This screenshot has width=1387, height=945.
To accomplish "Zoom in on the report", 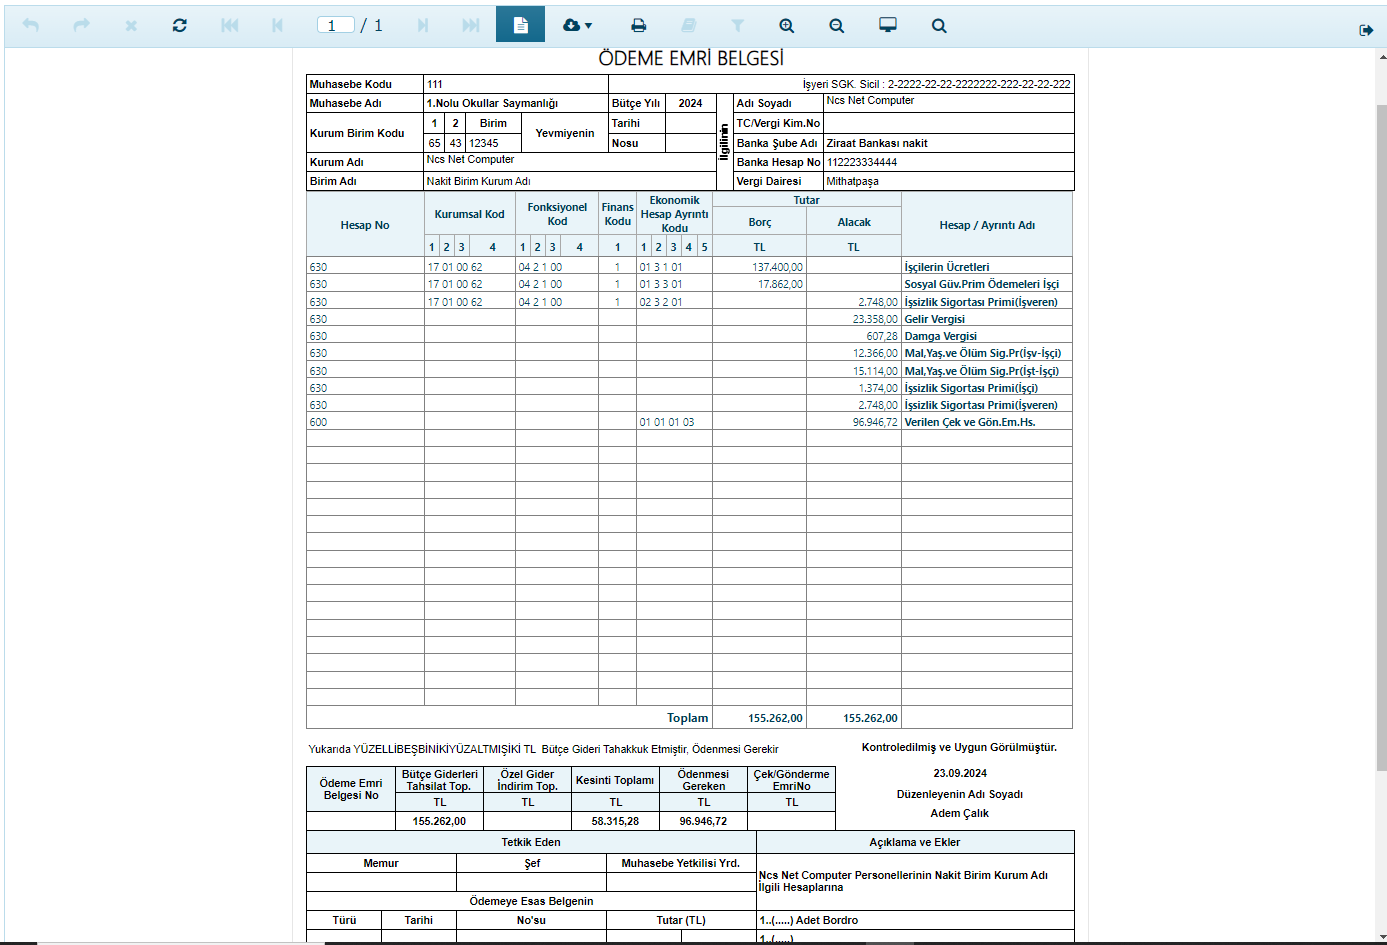I will (787, 25).
